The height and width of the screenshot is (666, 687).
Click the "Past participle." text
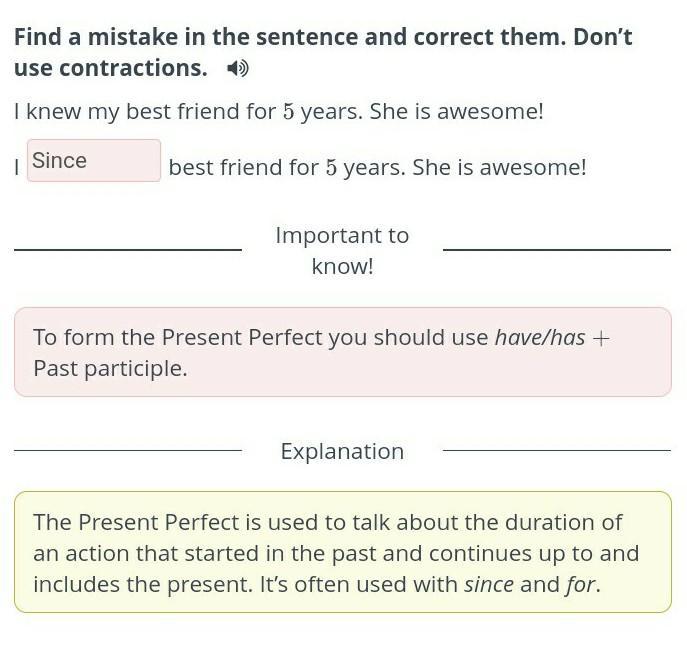pyautogui.click(x=110, y=368)
